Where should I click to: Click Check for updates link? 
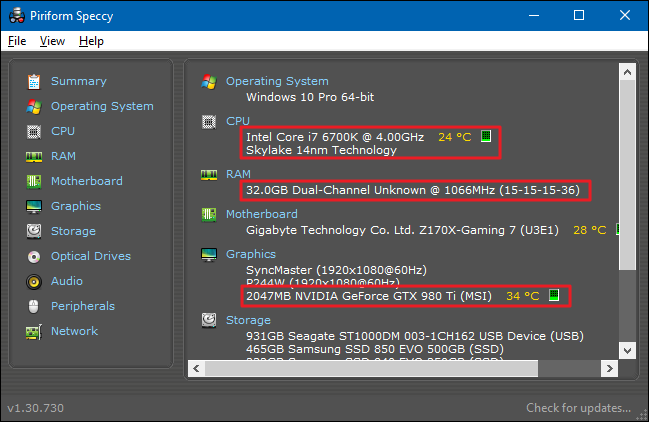578,408
